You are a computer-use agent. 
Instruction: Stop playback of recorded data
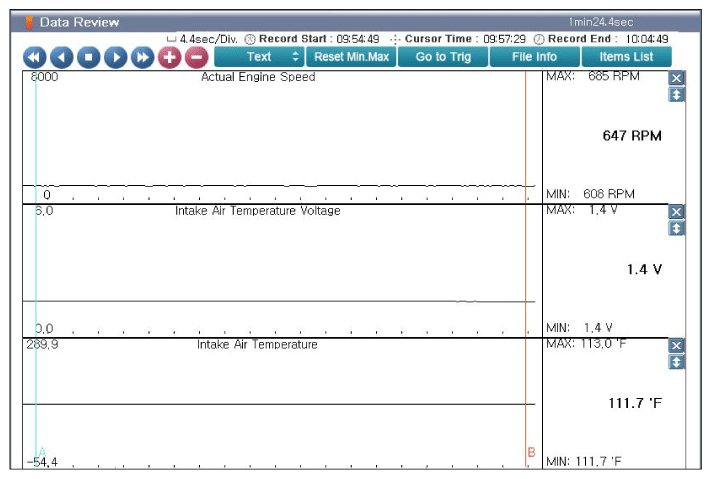click(x=88, y=57)
